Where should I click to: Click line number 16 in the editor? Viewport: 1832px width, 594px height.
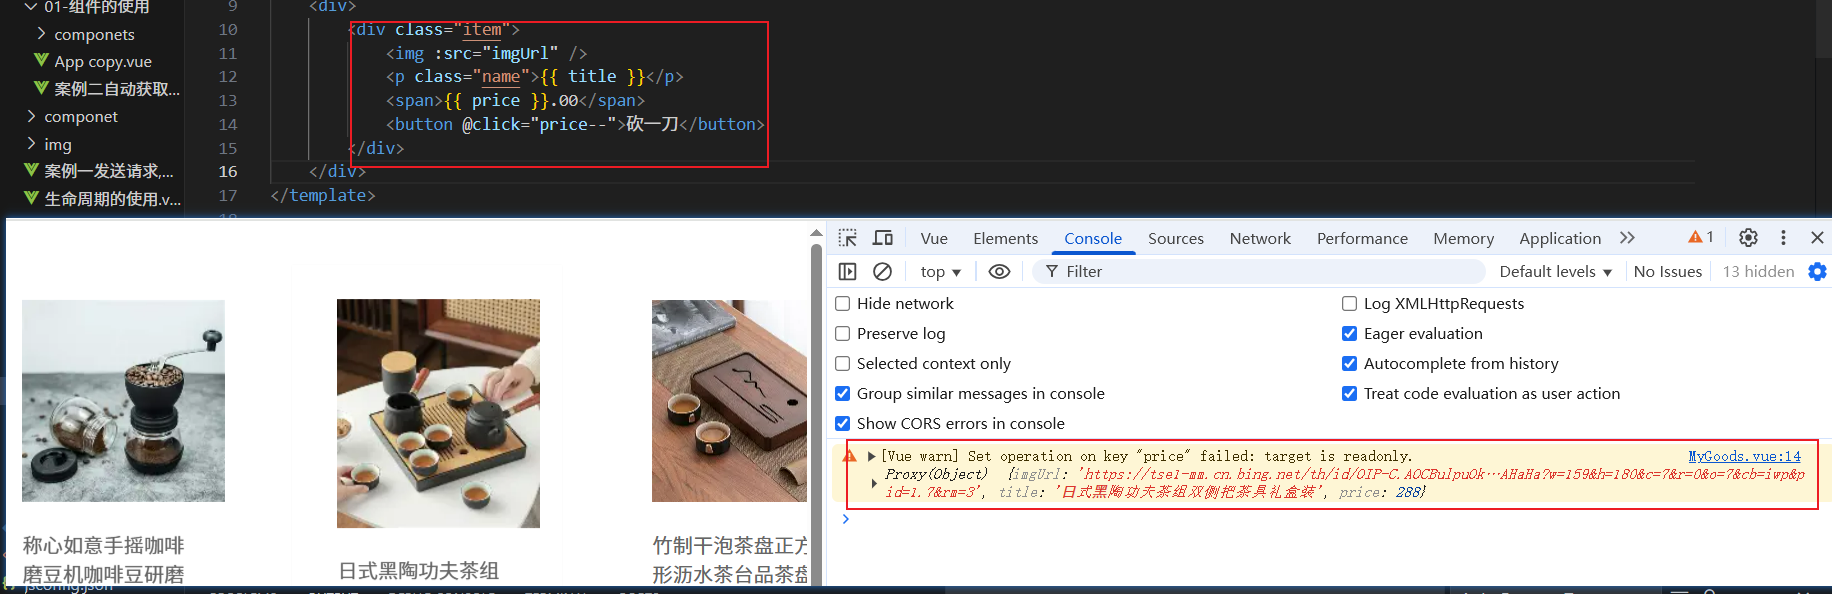coord(228,171)
